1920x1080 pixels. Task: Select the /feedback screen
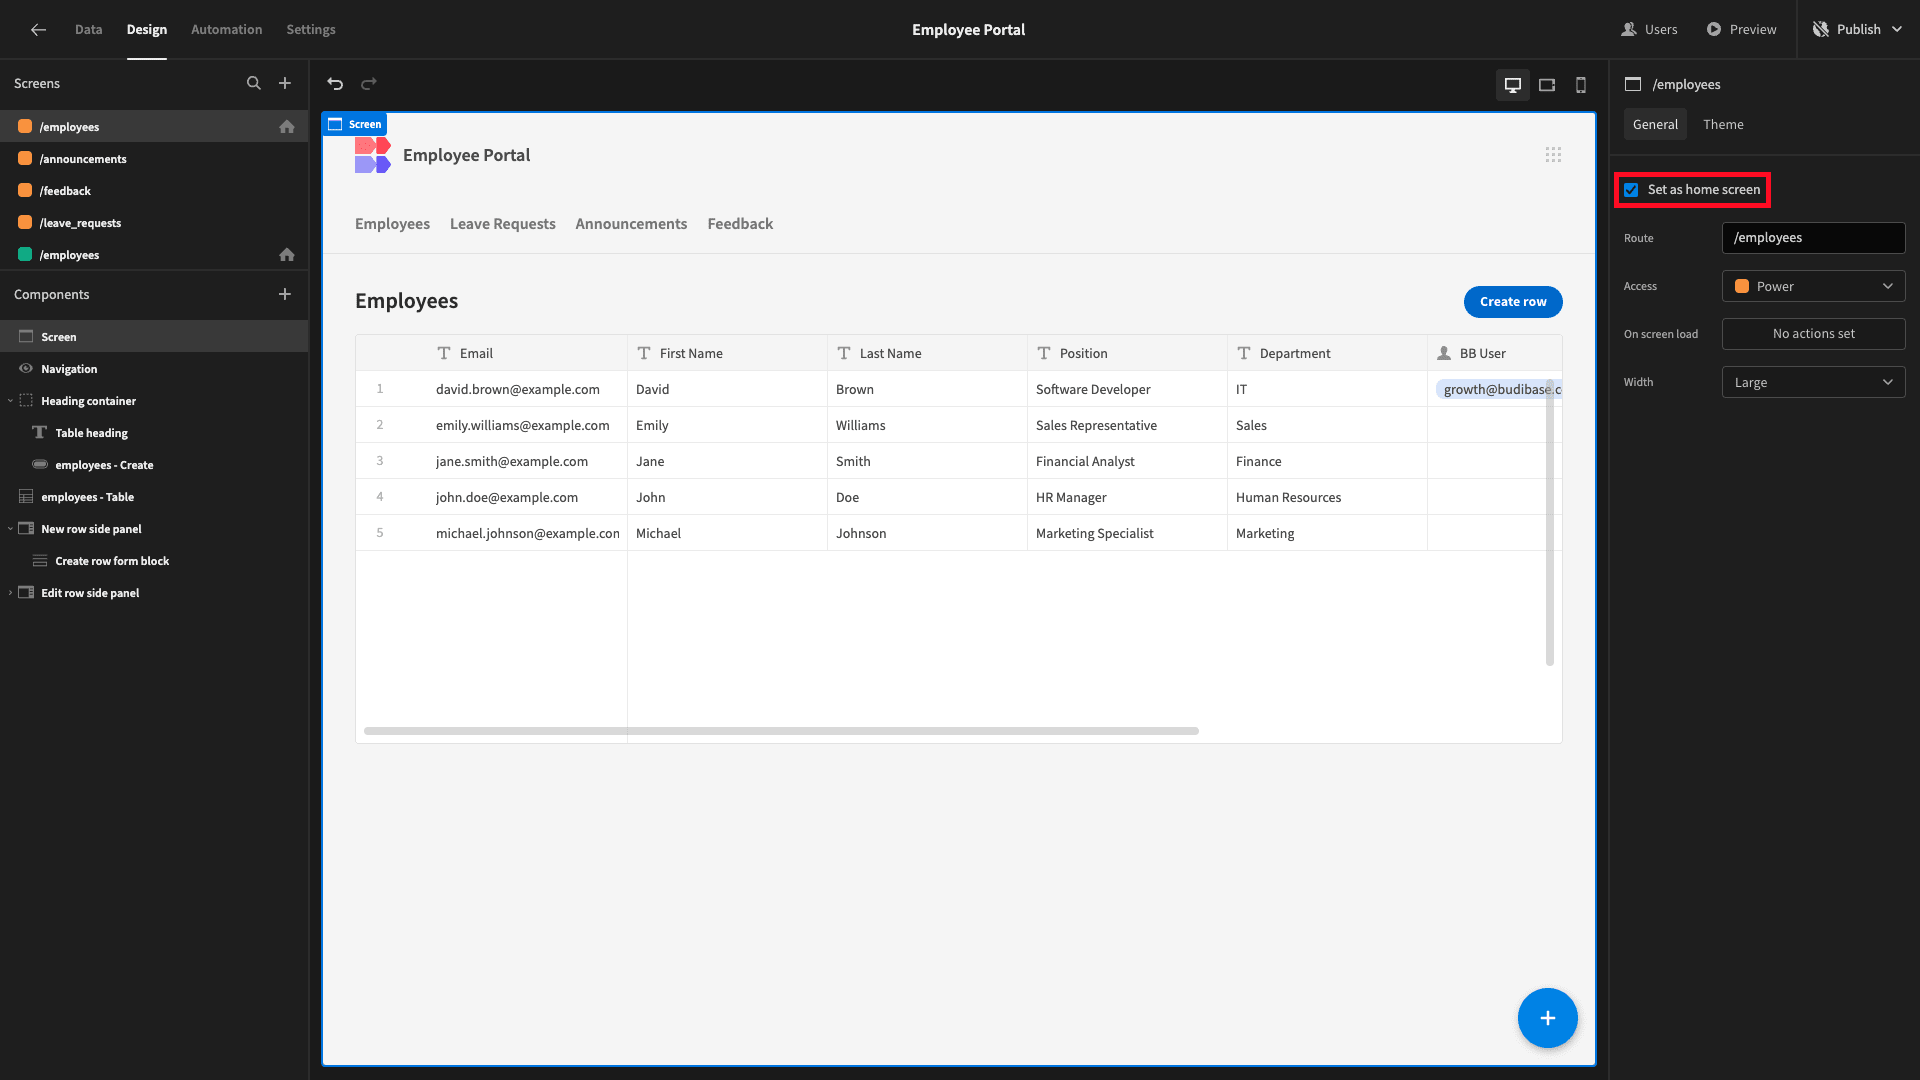pos(154,191)
